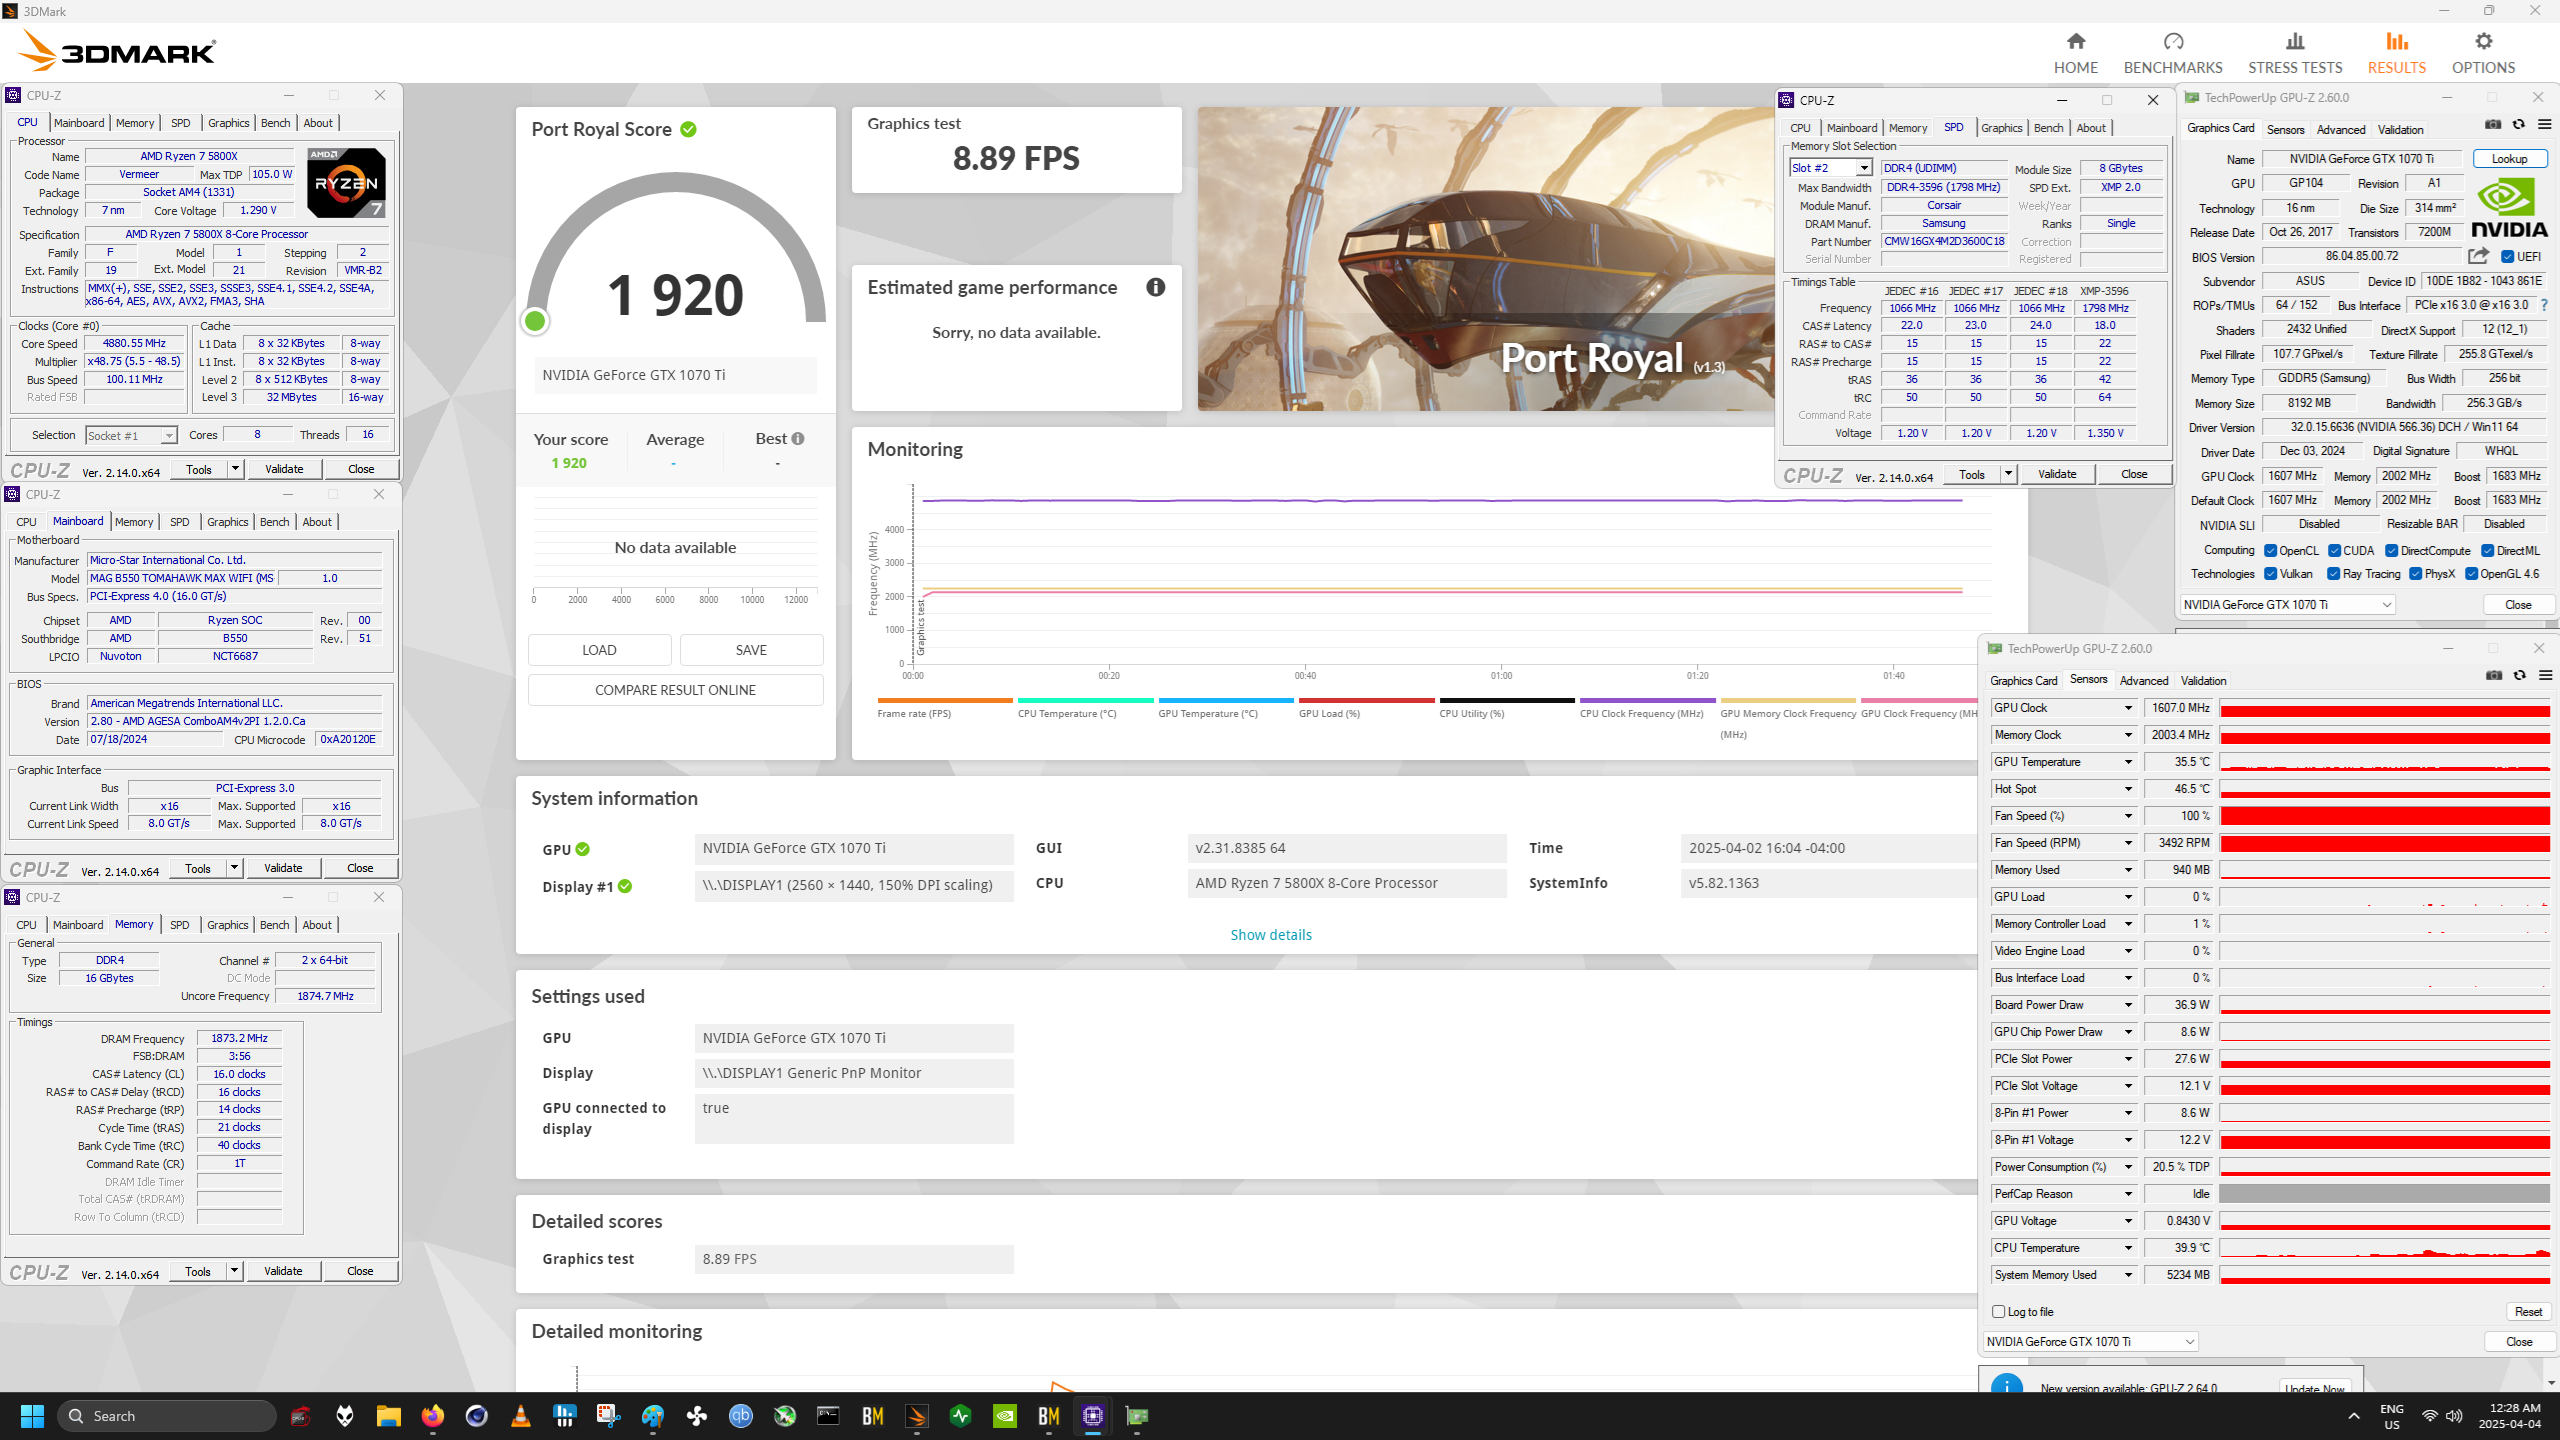Viewport: 2560px width, 1440px height.
Task: Open qBittorrent from the taskbar
Action: pyautogui.click(x=741, y=1416)
